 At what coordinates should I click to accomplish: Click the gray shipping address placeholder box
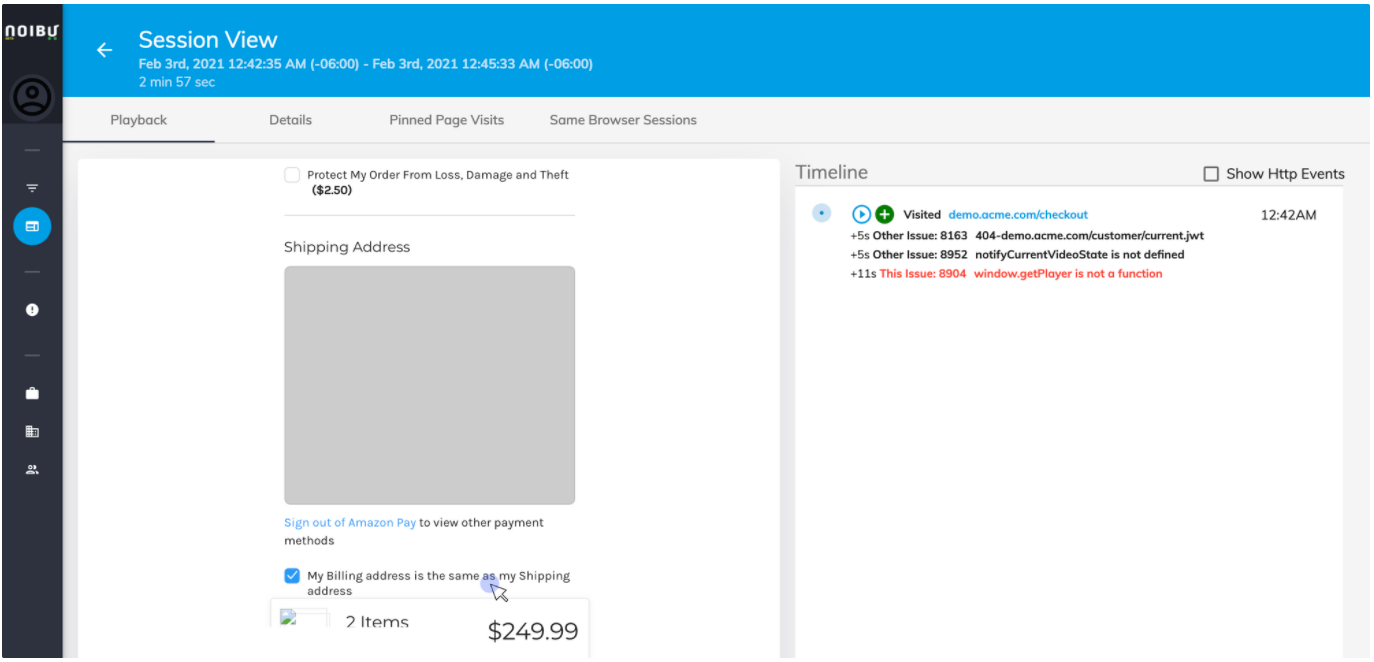pyautogui.click(x=429, y=385)
